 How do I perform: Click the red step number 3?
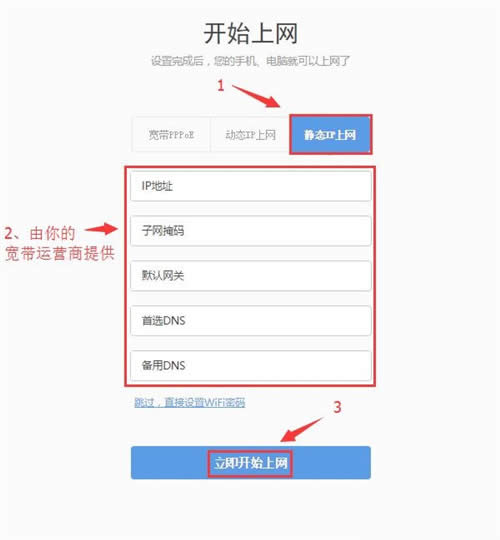click(x=337, y=407)
